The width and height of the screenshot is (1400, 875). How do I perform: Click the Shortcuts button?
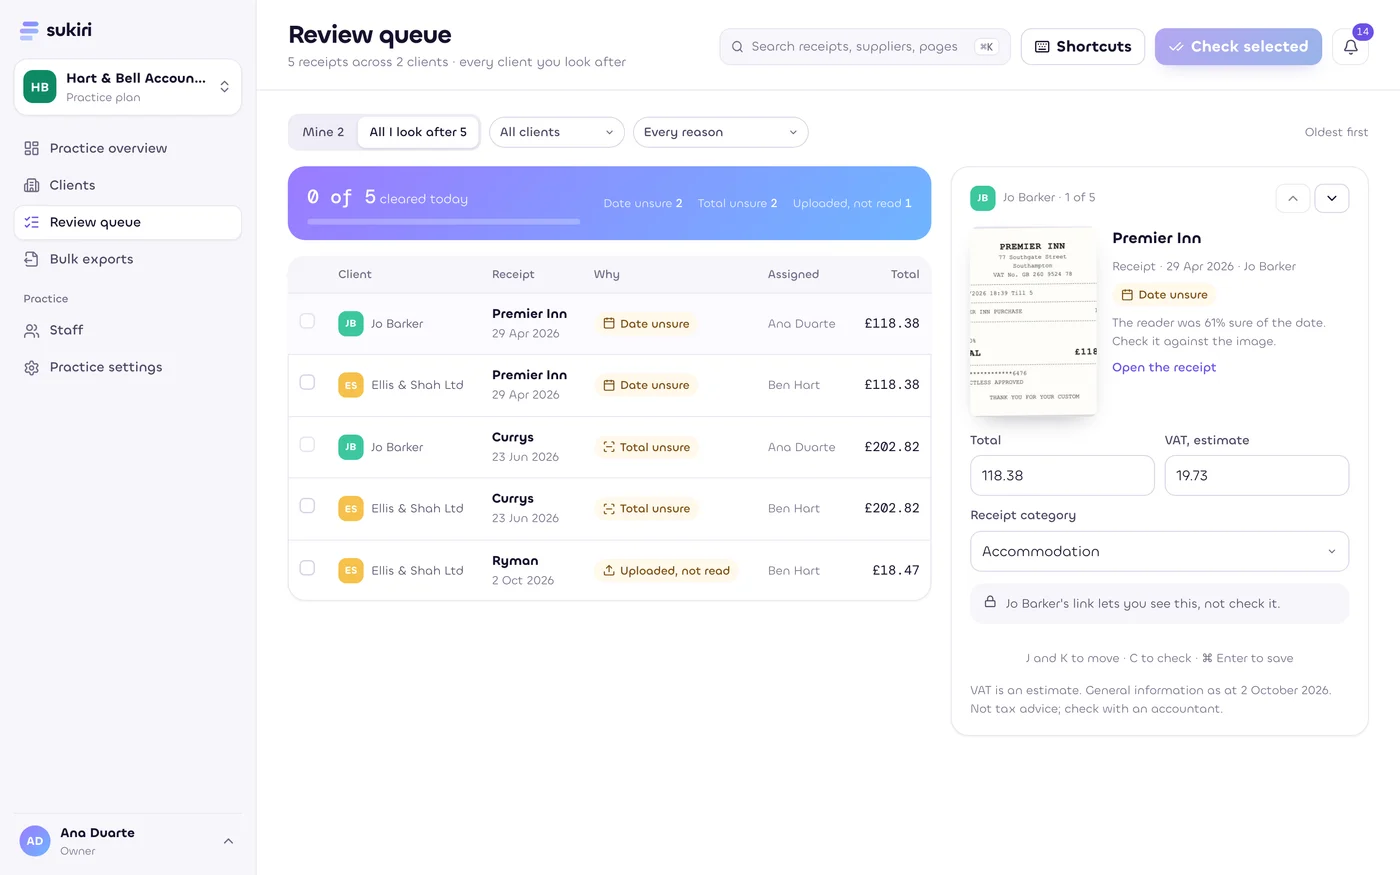point(1083,47)
